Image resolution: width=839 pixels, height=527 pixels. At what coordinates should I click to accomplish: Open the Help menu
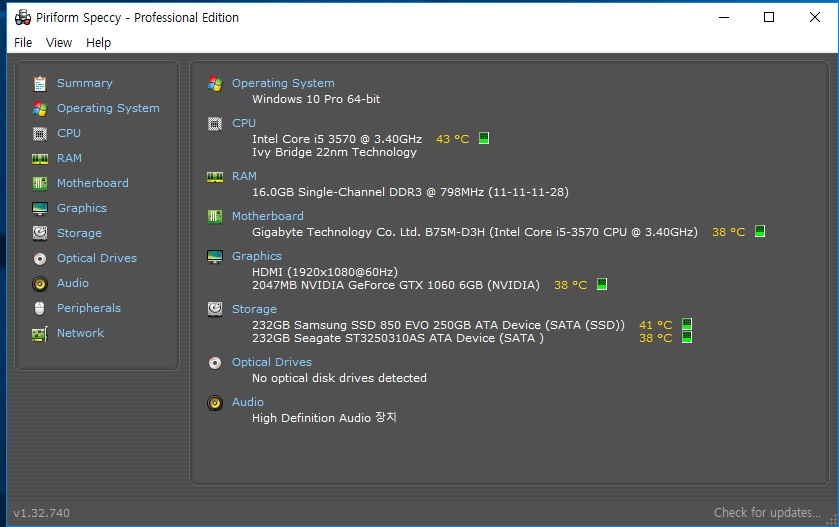(98, 42)
